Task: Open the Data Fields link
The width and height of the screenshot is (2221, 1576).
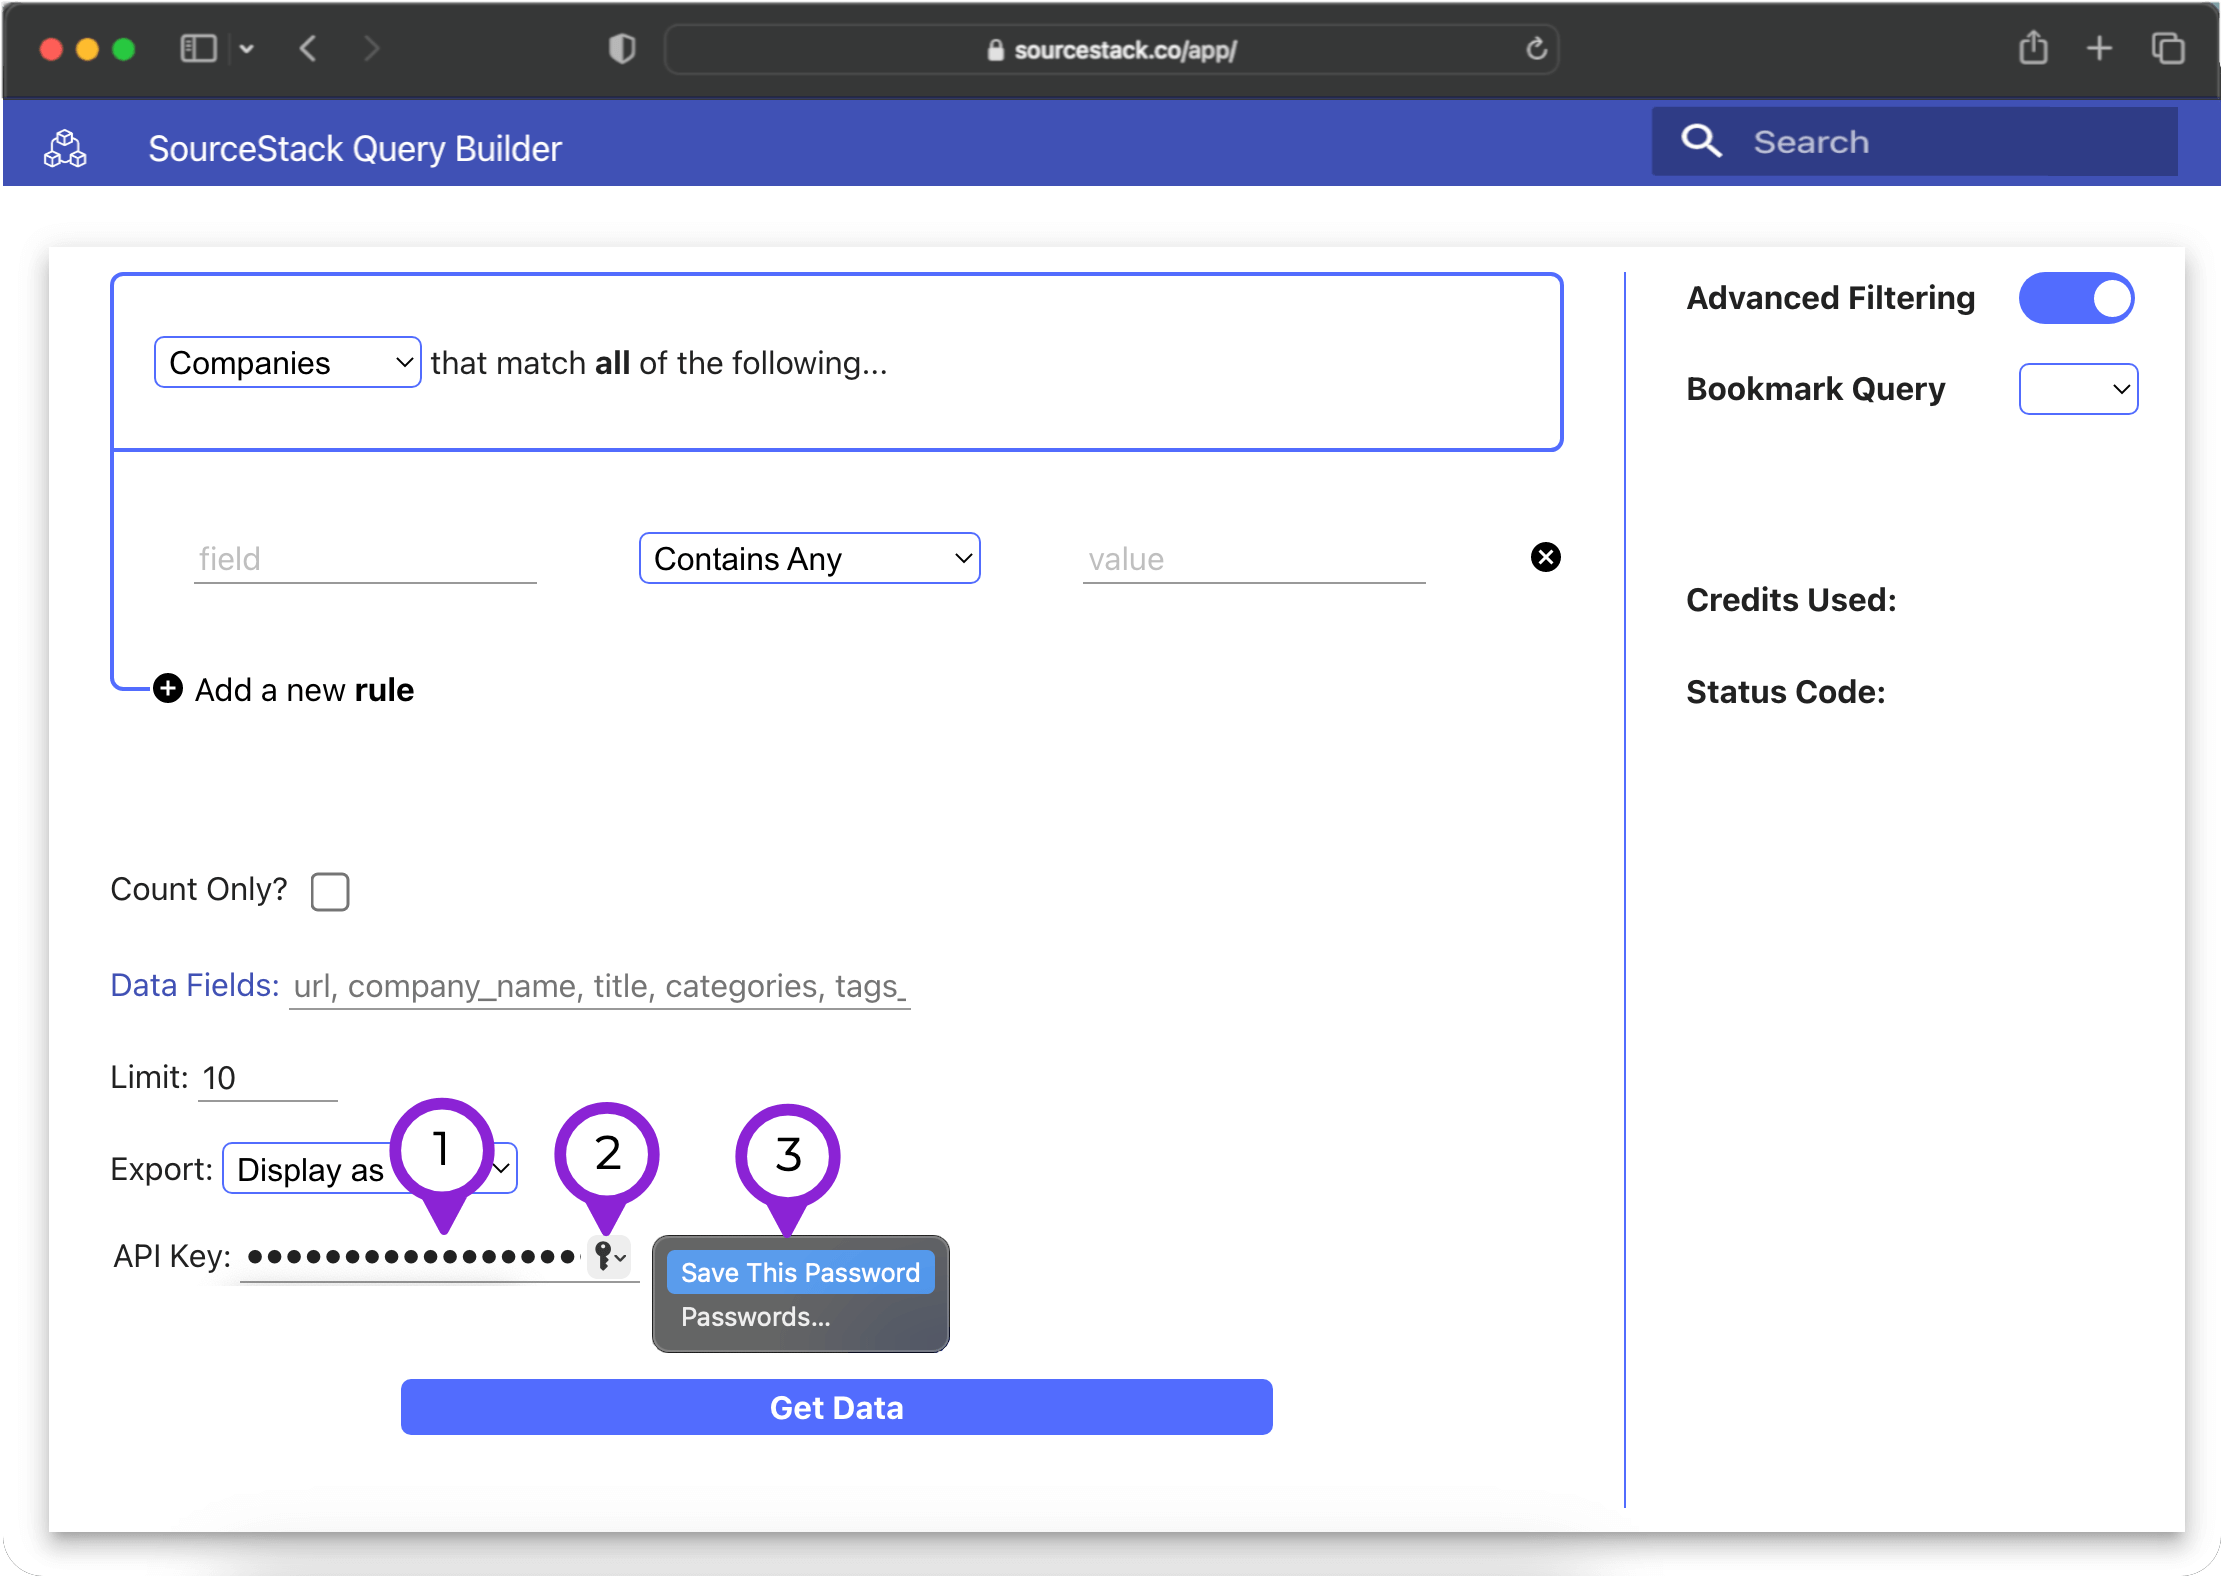Action: click(x=194, y=985)
